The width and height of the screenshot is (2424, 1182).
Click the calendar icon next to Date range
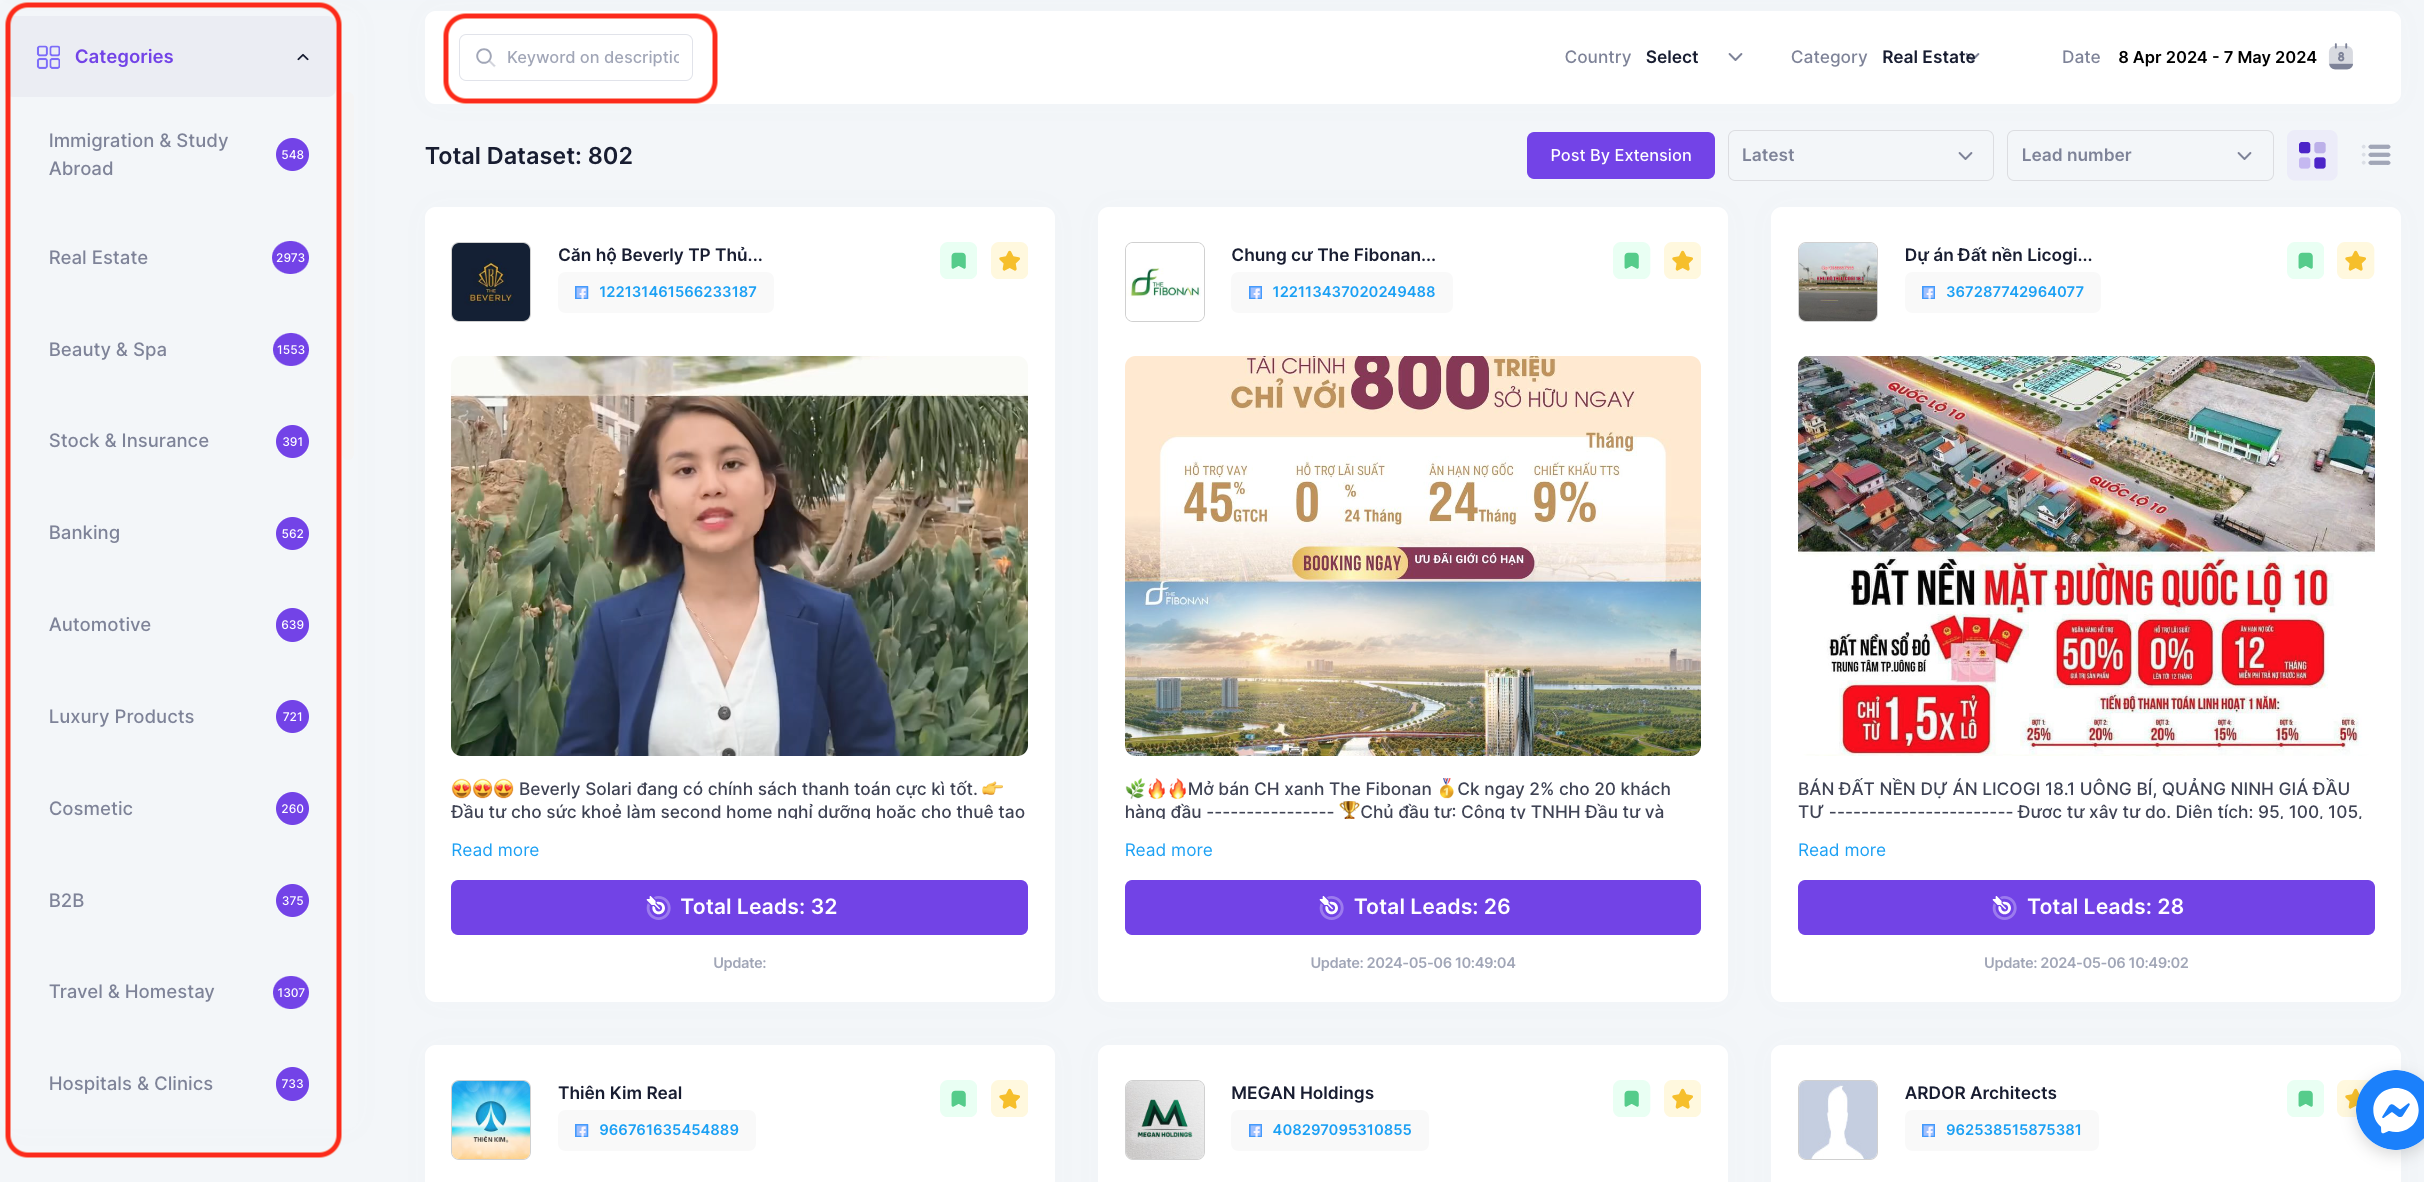pos(2340,57)
